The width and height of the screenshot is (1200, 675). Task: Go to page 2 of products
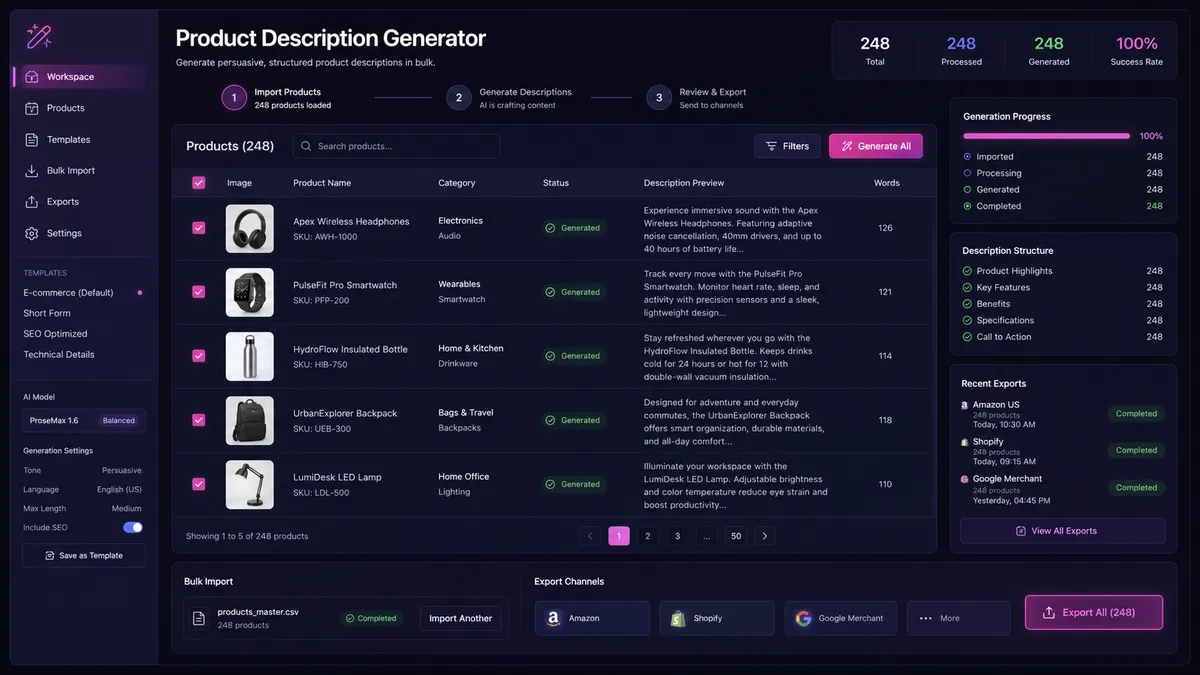(648, 536)
